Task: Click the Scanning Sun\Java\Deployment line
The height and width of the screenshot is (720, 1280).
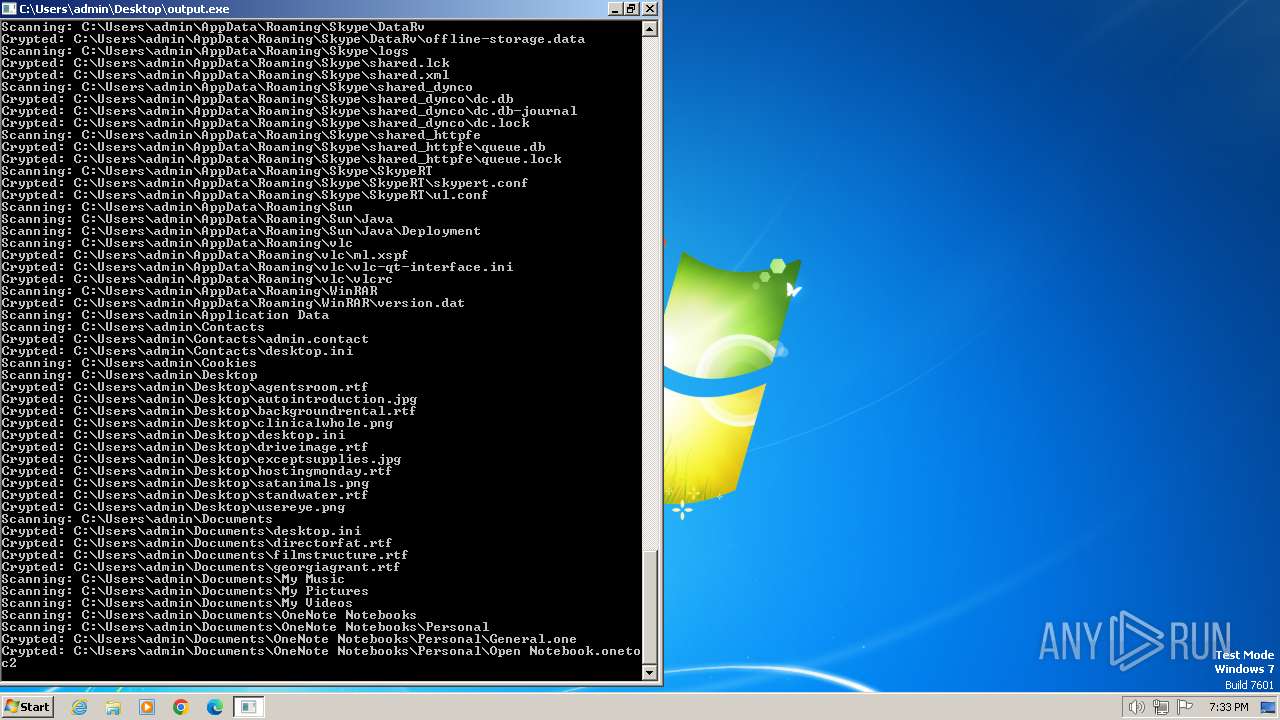Action: [x=241, y=231]
